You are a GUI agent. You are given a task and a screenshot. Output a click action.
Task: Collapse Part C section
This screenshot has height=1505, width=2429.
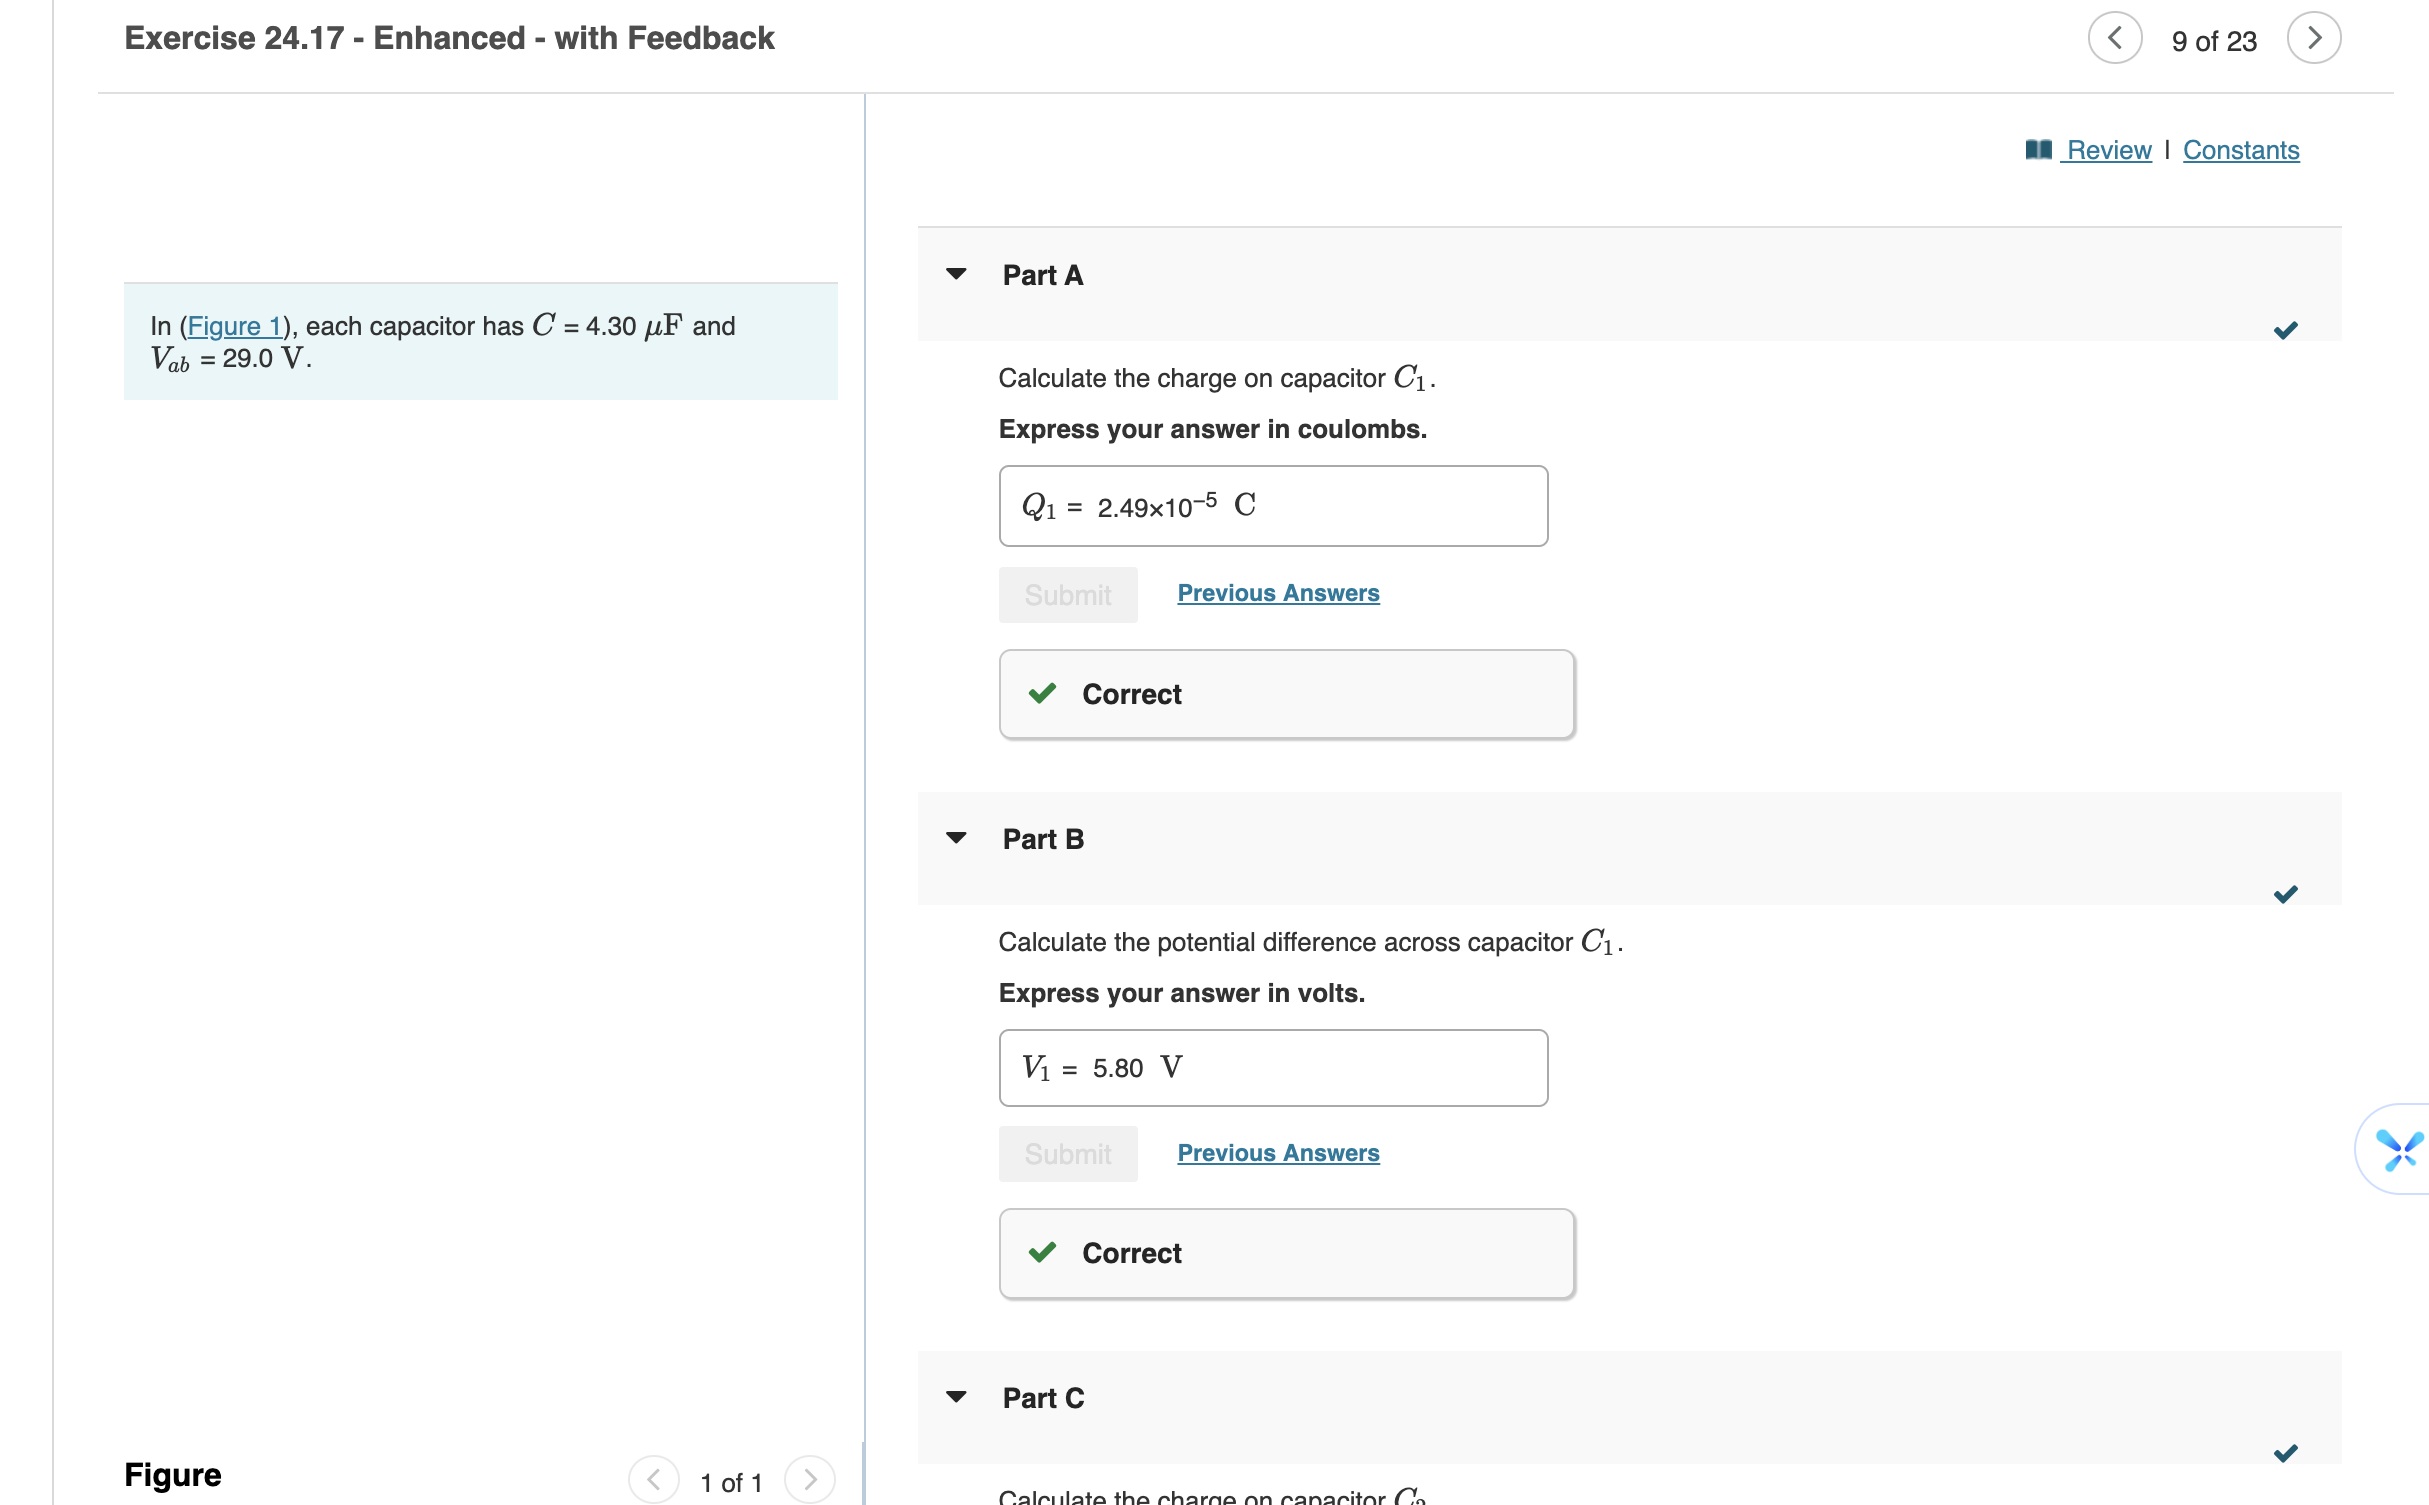pyautogui.click(x=957, y=1397)
